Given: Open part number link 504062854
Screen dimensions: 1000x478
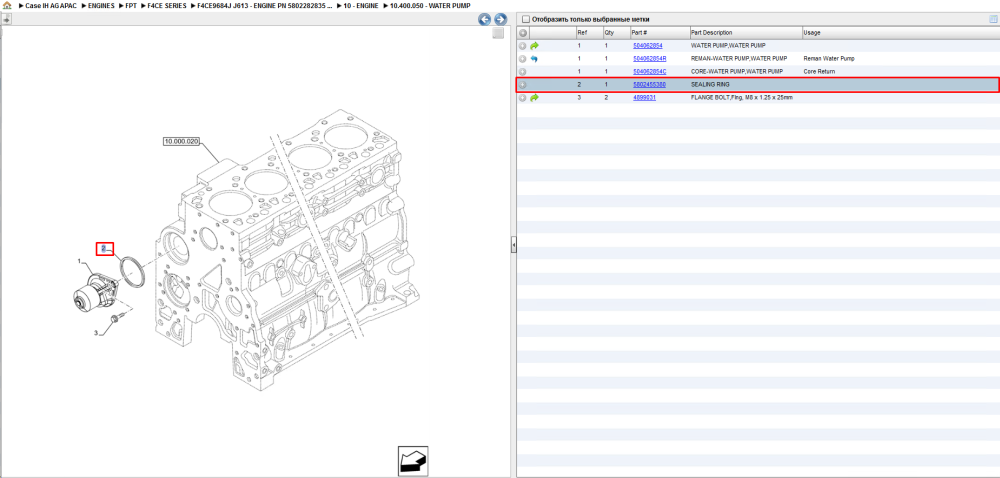Looking at the screenshot, I should coord(647,46).
